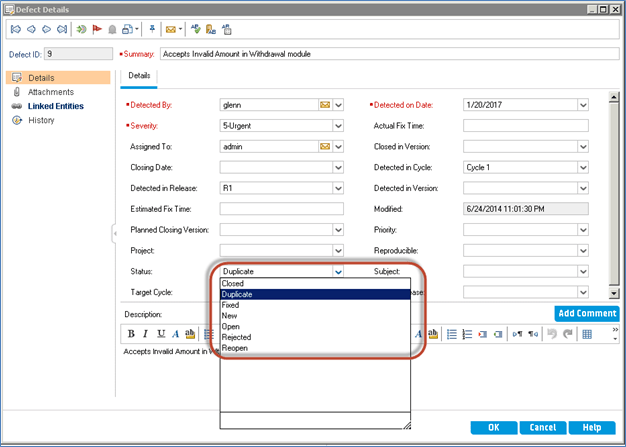626x447 pixels.
Task: Open the Detected on Date dropdown
Action: 582,104
